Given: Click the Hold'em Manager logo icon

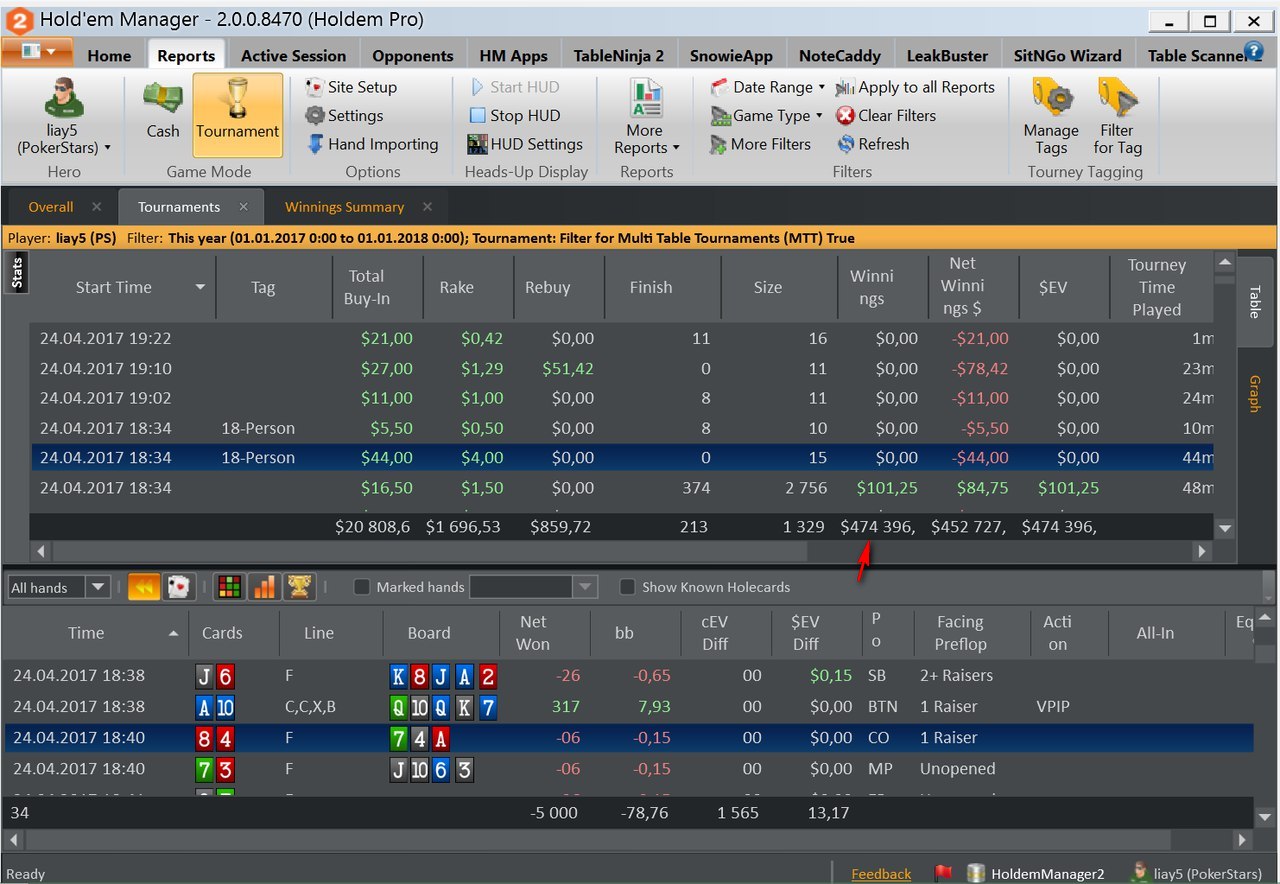Looking at the screenshot, I should [x=19, y=19].
